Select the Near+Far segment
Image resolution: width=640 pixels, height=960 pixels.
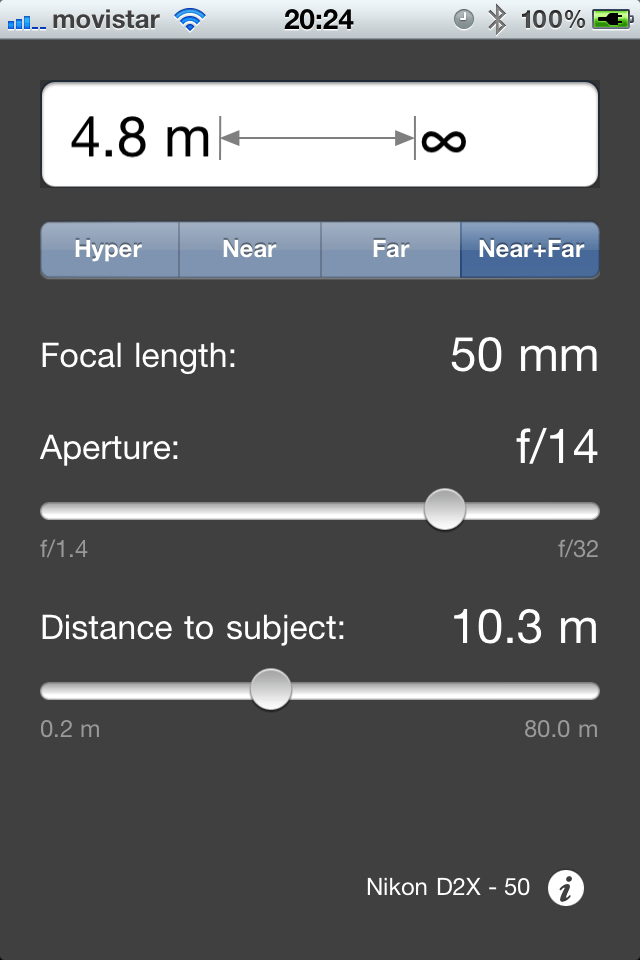pyautogui.click(x=530, y=250)
